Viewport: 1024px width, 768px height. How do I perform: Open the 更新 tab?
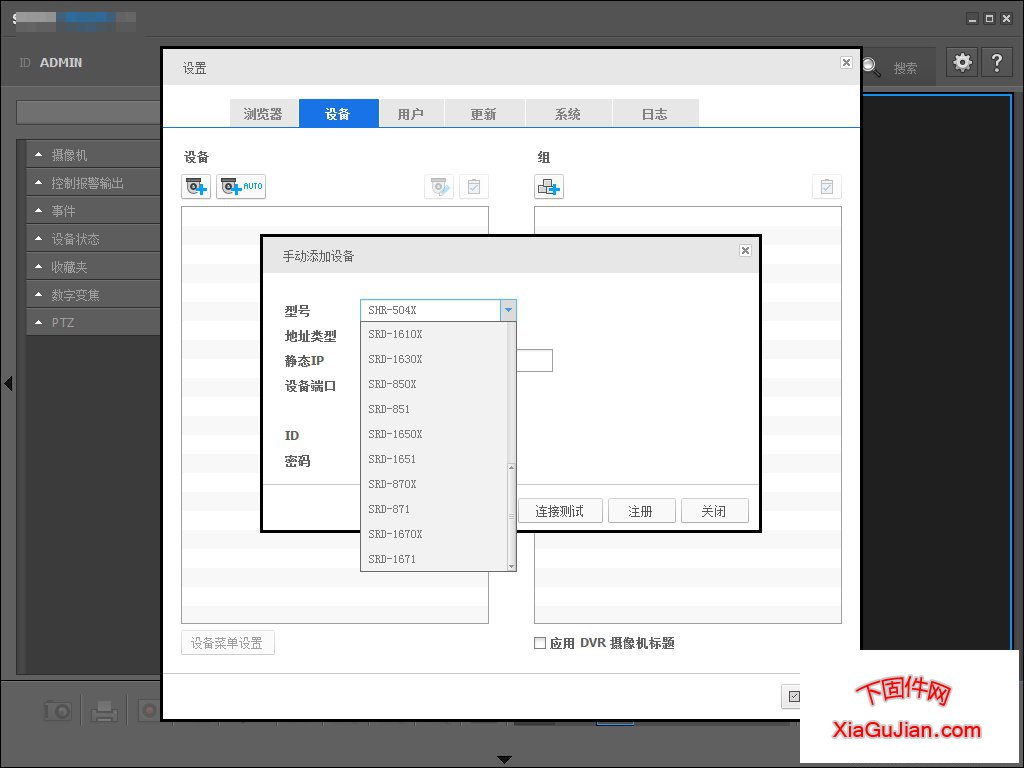[484, 114]
